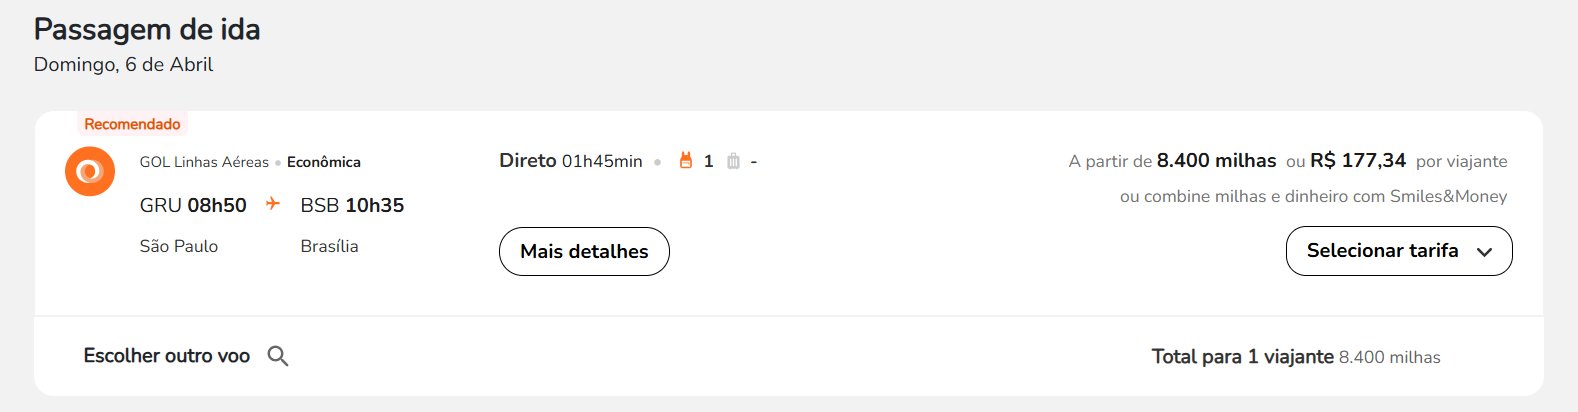Click the Econômica cabin class label
Screen dimensions: 1578x412
[x=324, y=162]
